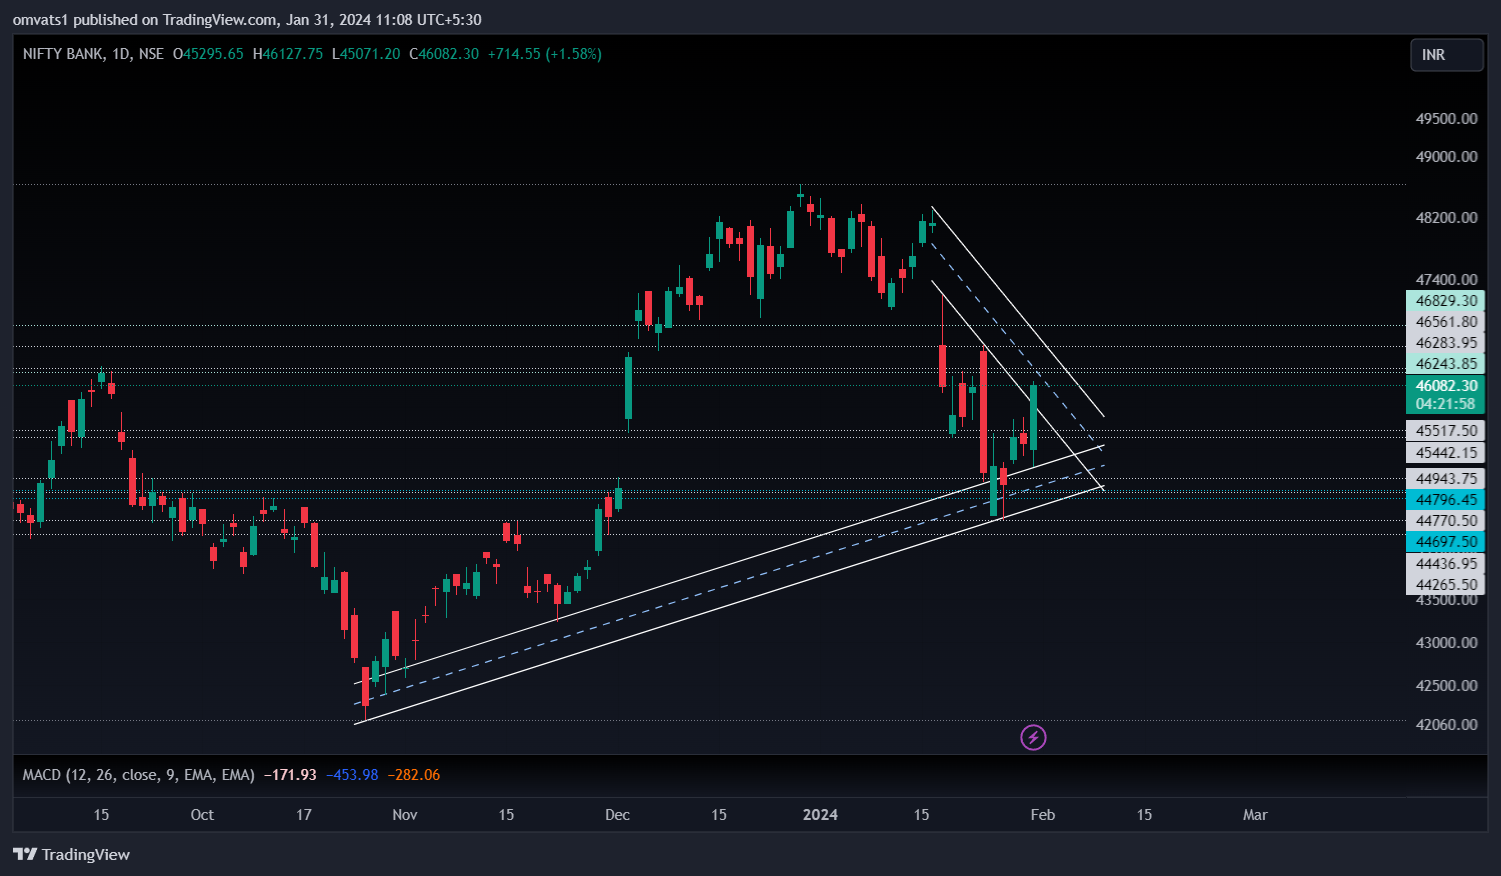Click the Feb date label
The width and height of the screenshot is (1501, 876).
pyautogui.click(x=1043, y=815)
